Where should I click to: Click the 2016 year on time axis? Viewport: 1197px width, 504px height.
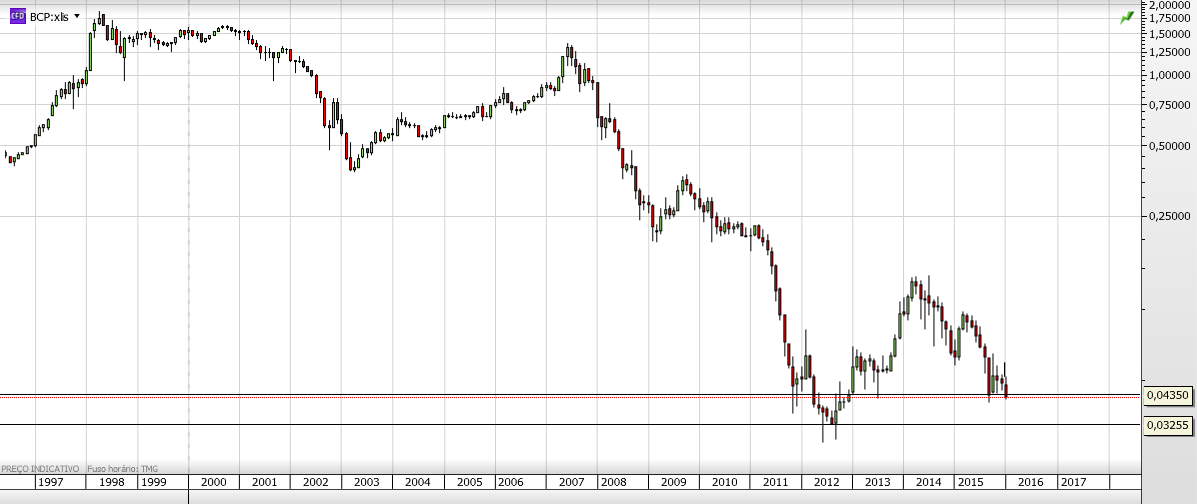click(x=1031, y=483)
